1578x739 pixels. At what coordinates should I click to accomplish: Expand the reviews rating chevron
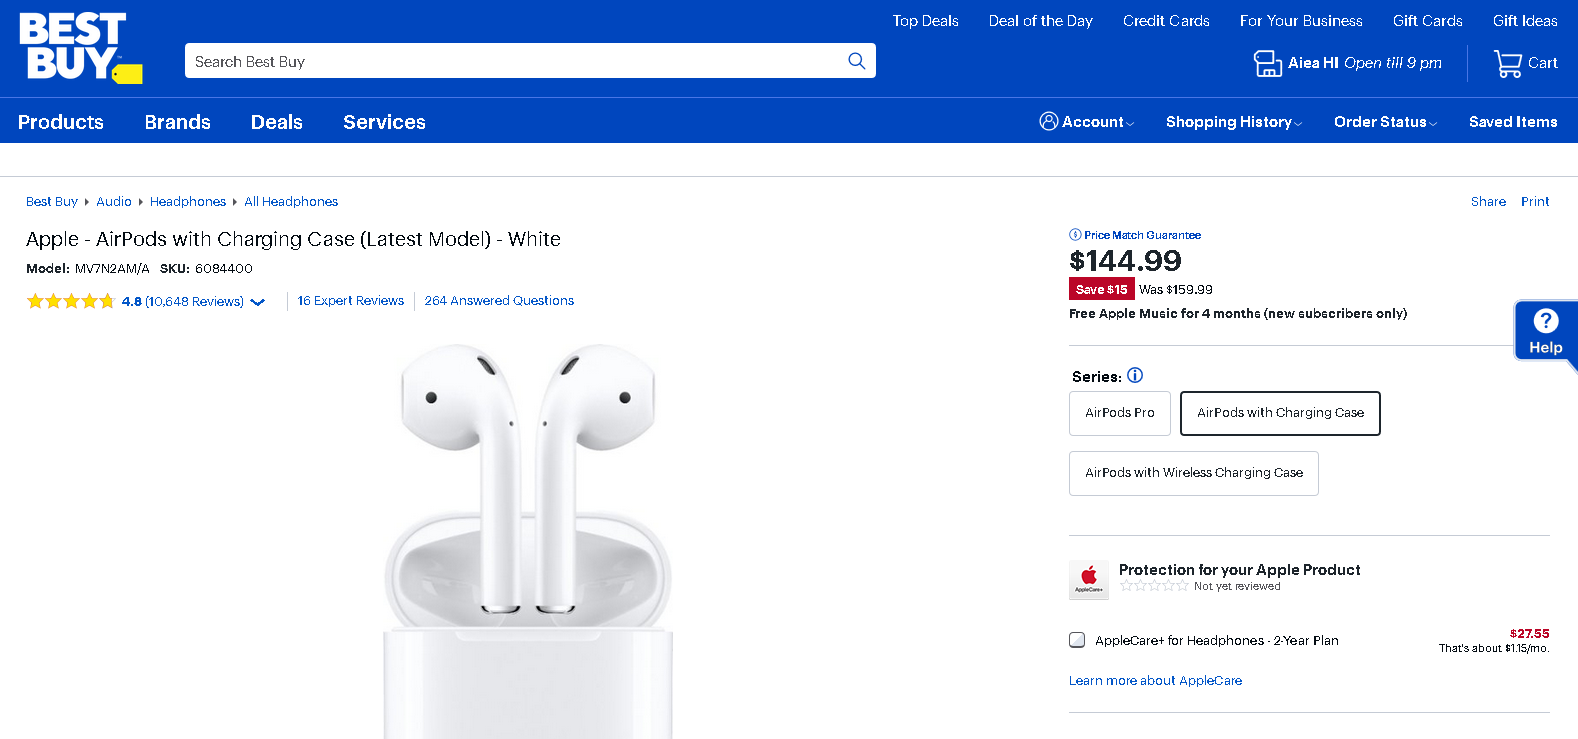[258, 302]
